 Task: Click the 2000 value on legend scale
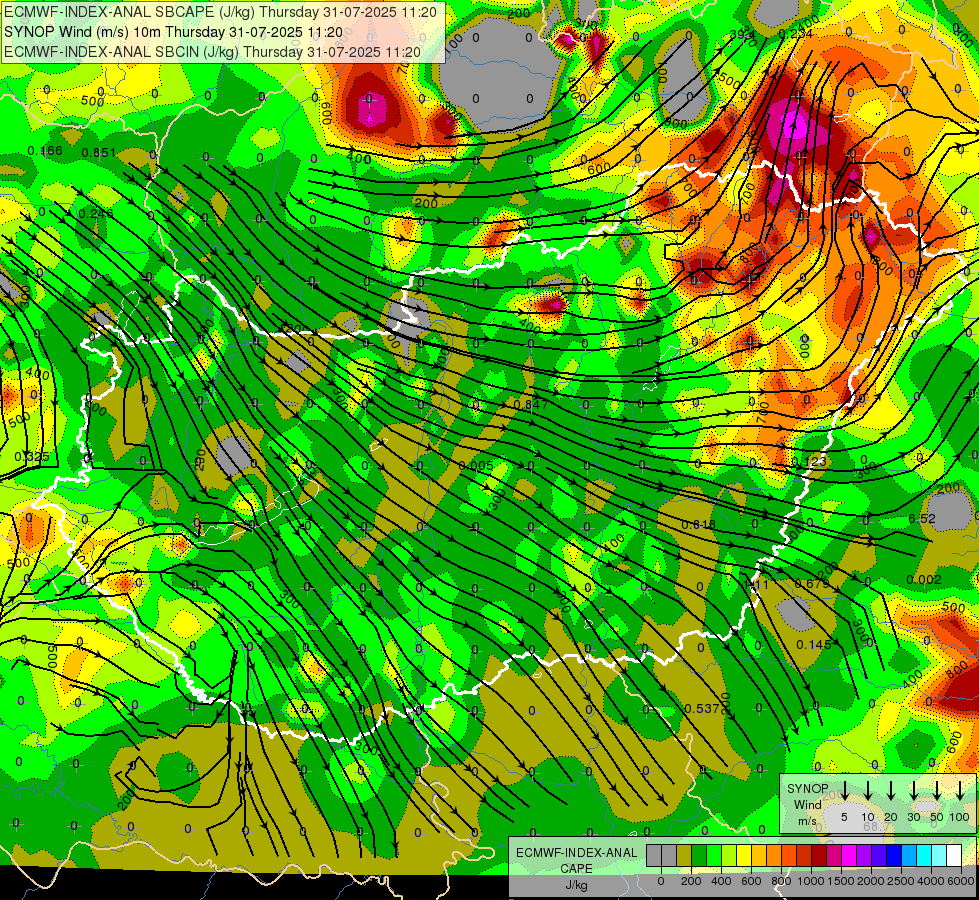(x=870, y=881)
